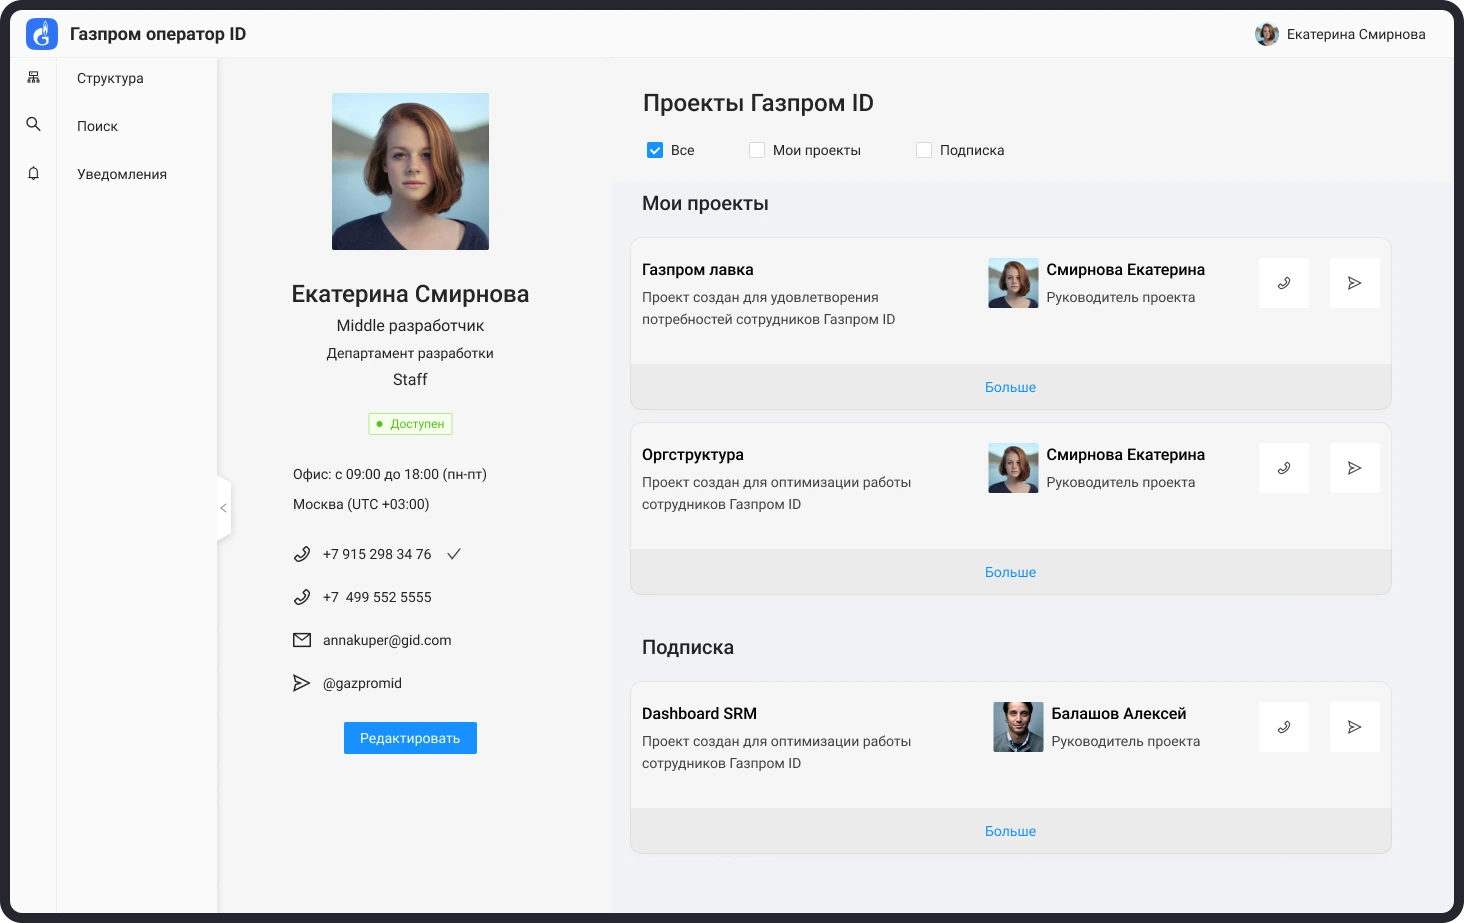The image size is (1464, 923).
Task: Open Структура menu item
Action: tap(110, 78)
